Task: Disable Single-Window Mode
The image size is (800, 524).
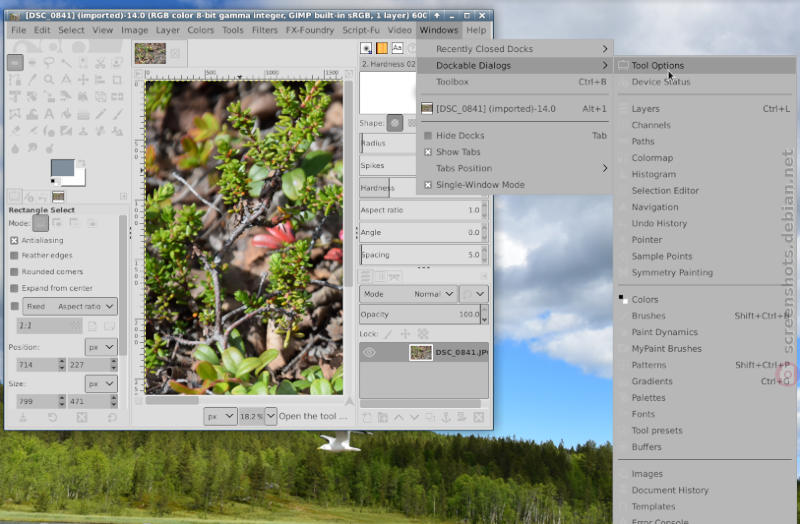Action: click(x=514, y=185)
